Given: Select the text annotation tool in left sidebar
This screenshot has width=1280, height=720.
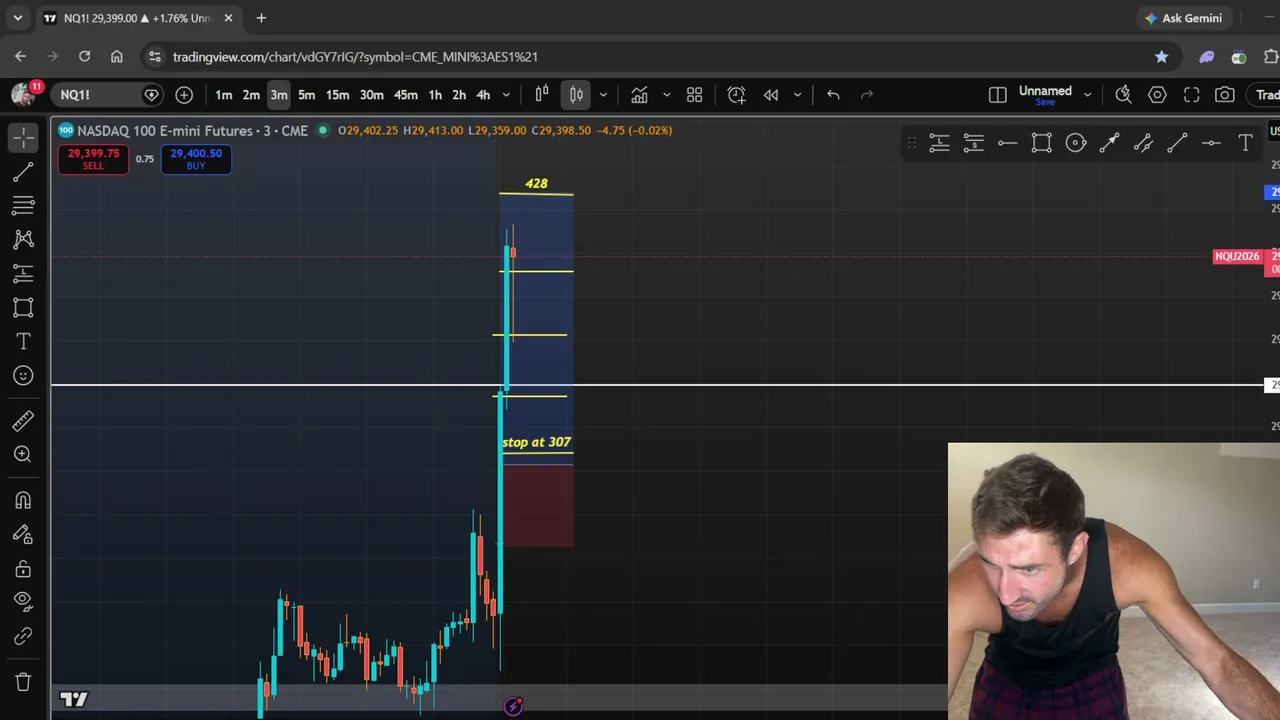Looking at the screenshot, I should point(23,341).
